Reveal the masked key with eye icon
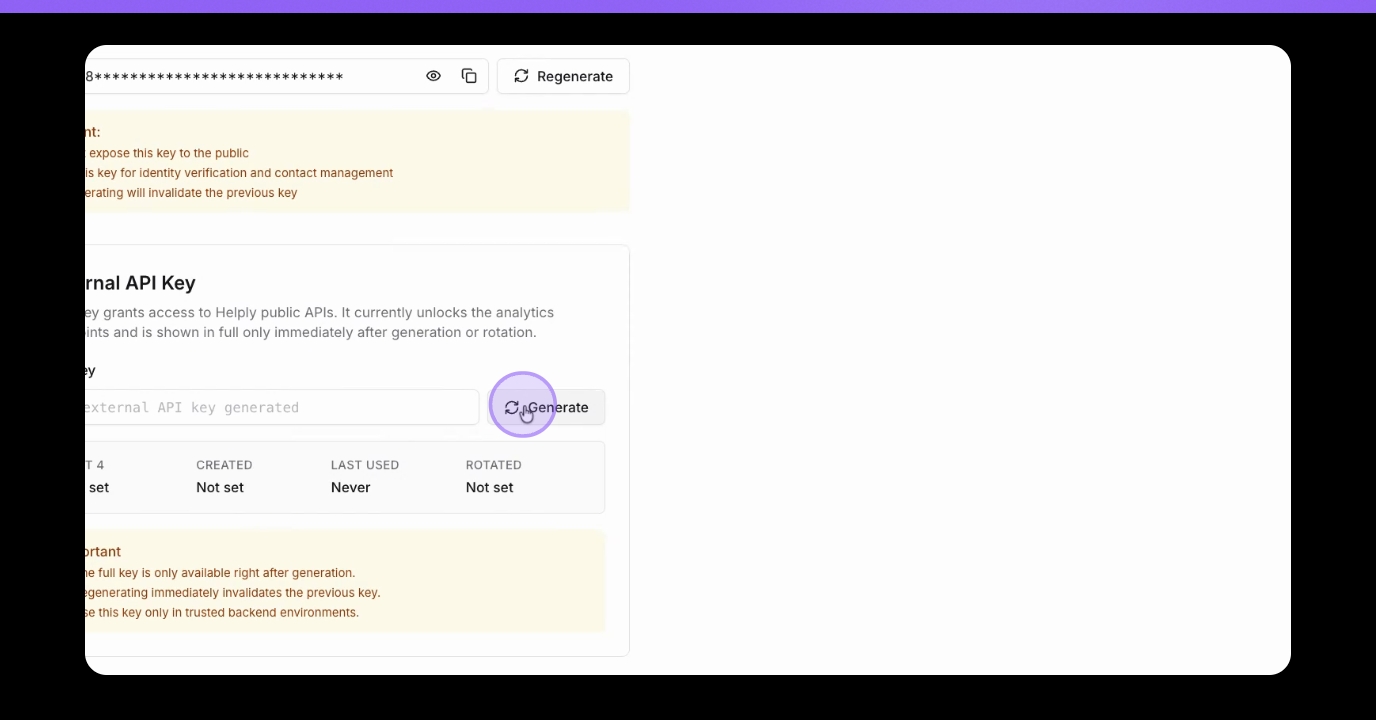This screenshot has height=720, width=1376. [x=433, y=76]
